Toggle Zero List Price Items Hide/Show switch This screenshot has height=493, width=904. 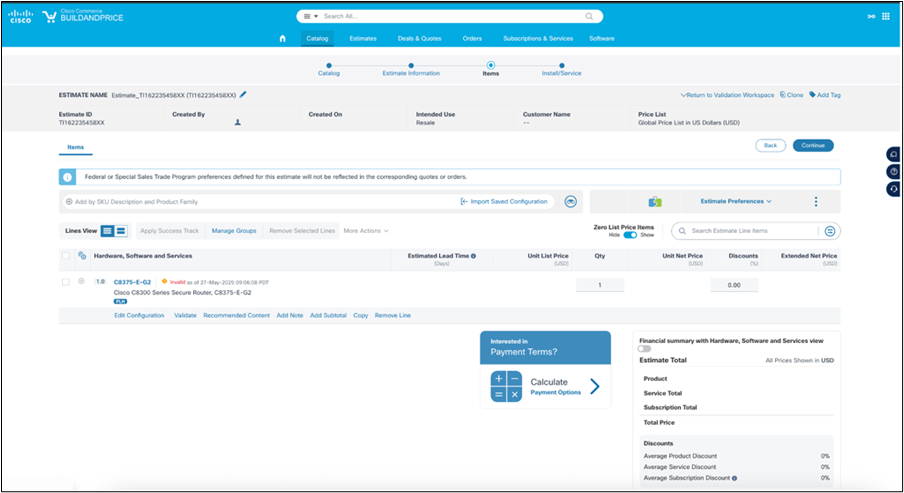[x=630, y=235]
